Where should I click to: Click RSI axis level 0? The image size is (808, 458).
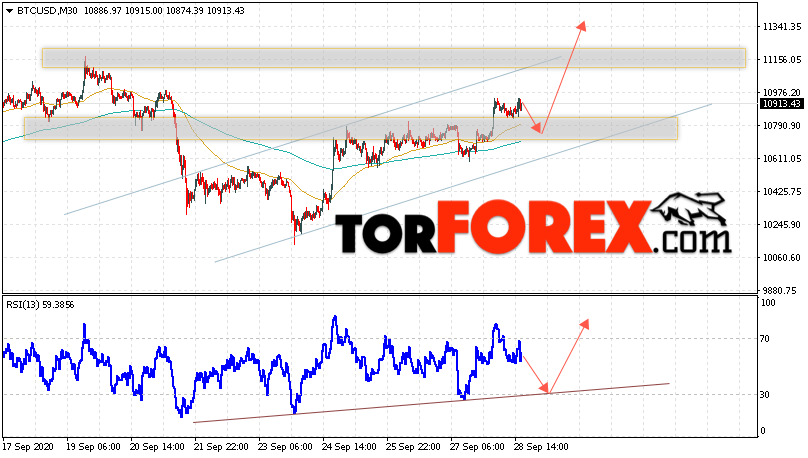coord(763,431)
